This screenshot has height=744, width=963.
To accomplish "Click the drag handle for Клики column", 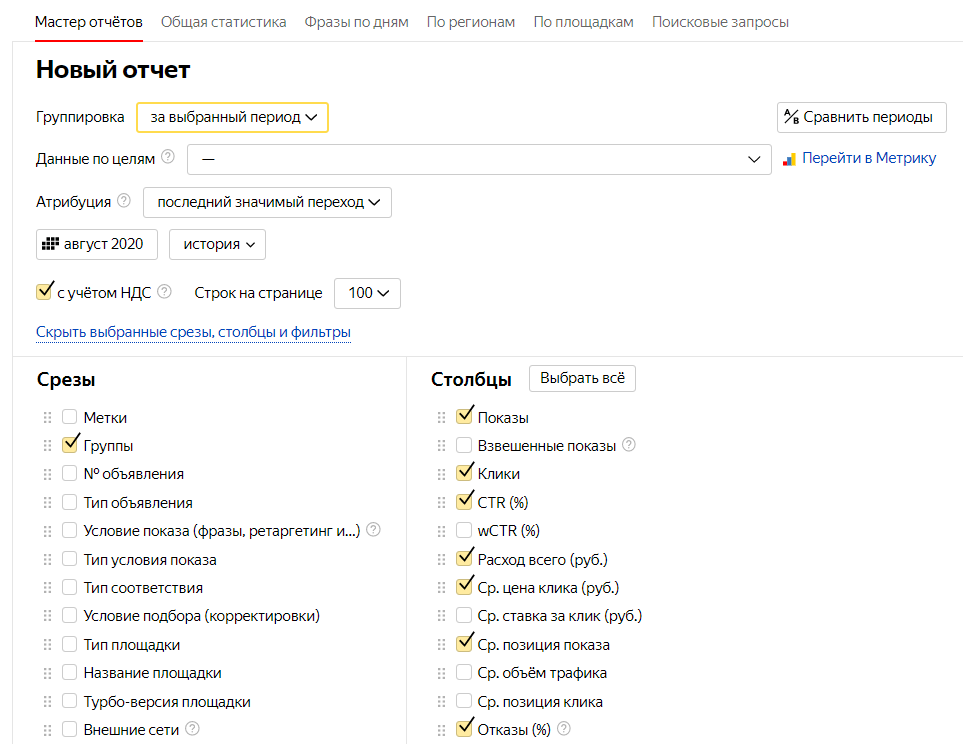I will click(x=441, y=474).
